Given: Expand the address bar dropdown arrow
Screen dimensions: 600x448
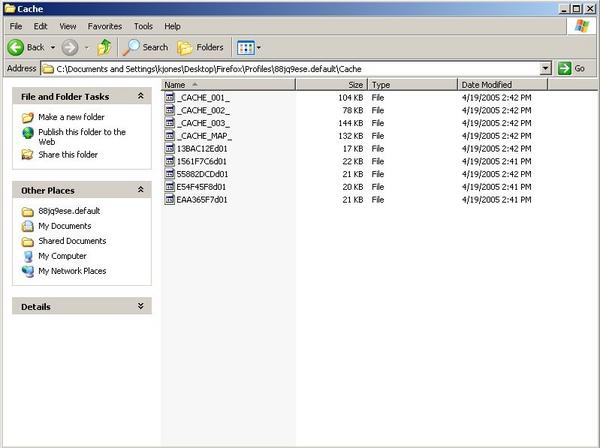Looking at the screenshot, I should [545, 68].
